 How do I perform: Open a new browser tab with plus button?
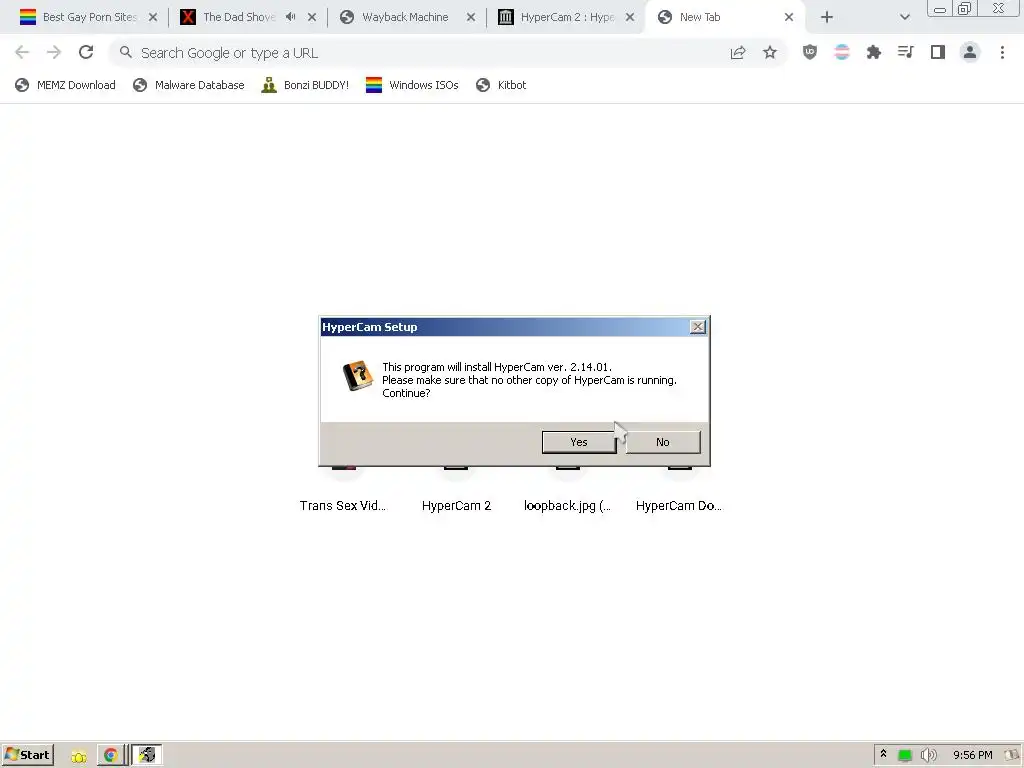[x=827, y=17]
